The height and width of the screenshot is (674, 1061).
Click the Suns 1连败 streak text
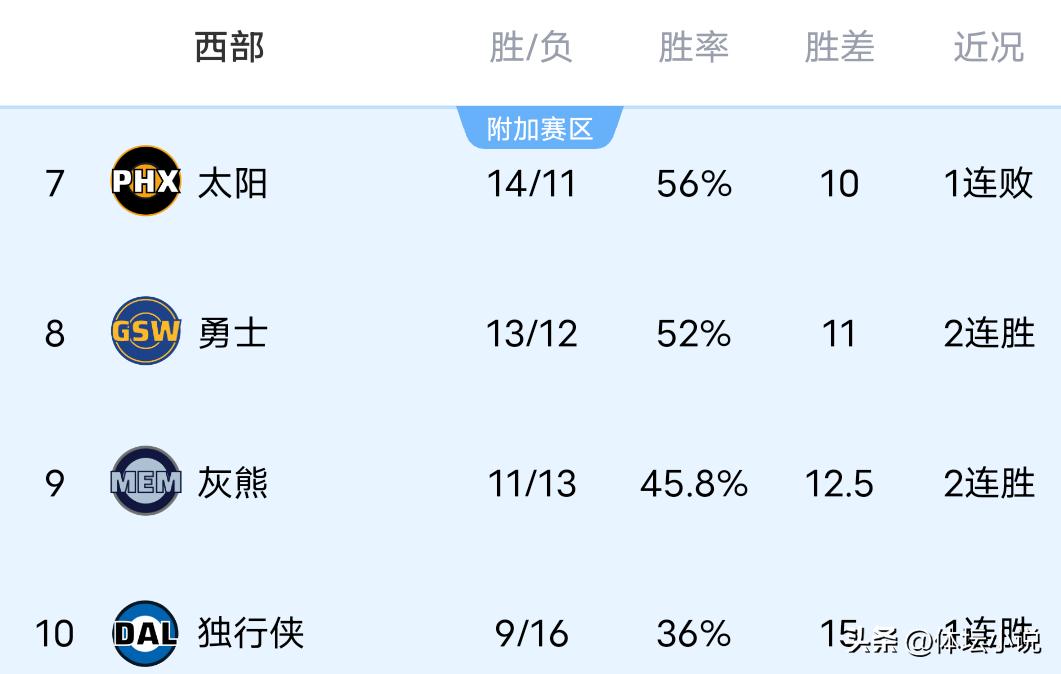coord(988,183)
